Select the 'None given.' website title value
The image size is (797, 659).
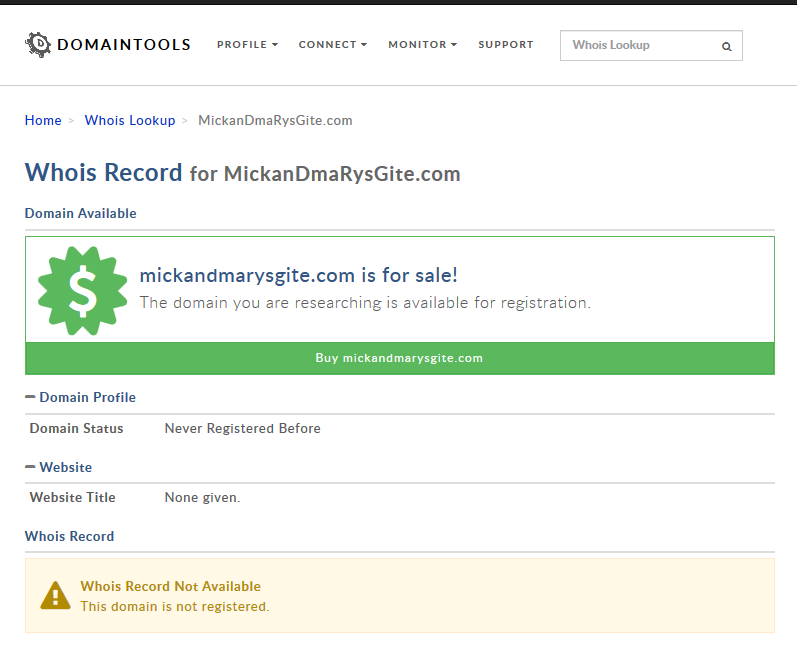[x=202, y=497]
